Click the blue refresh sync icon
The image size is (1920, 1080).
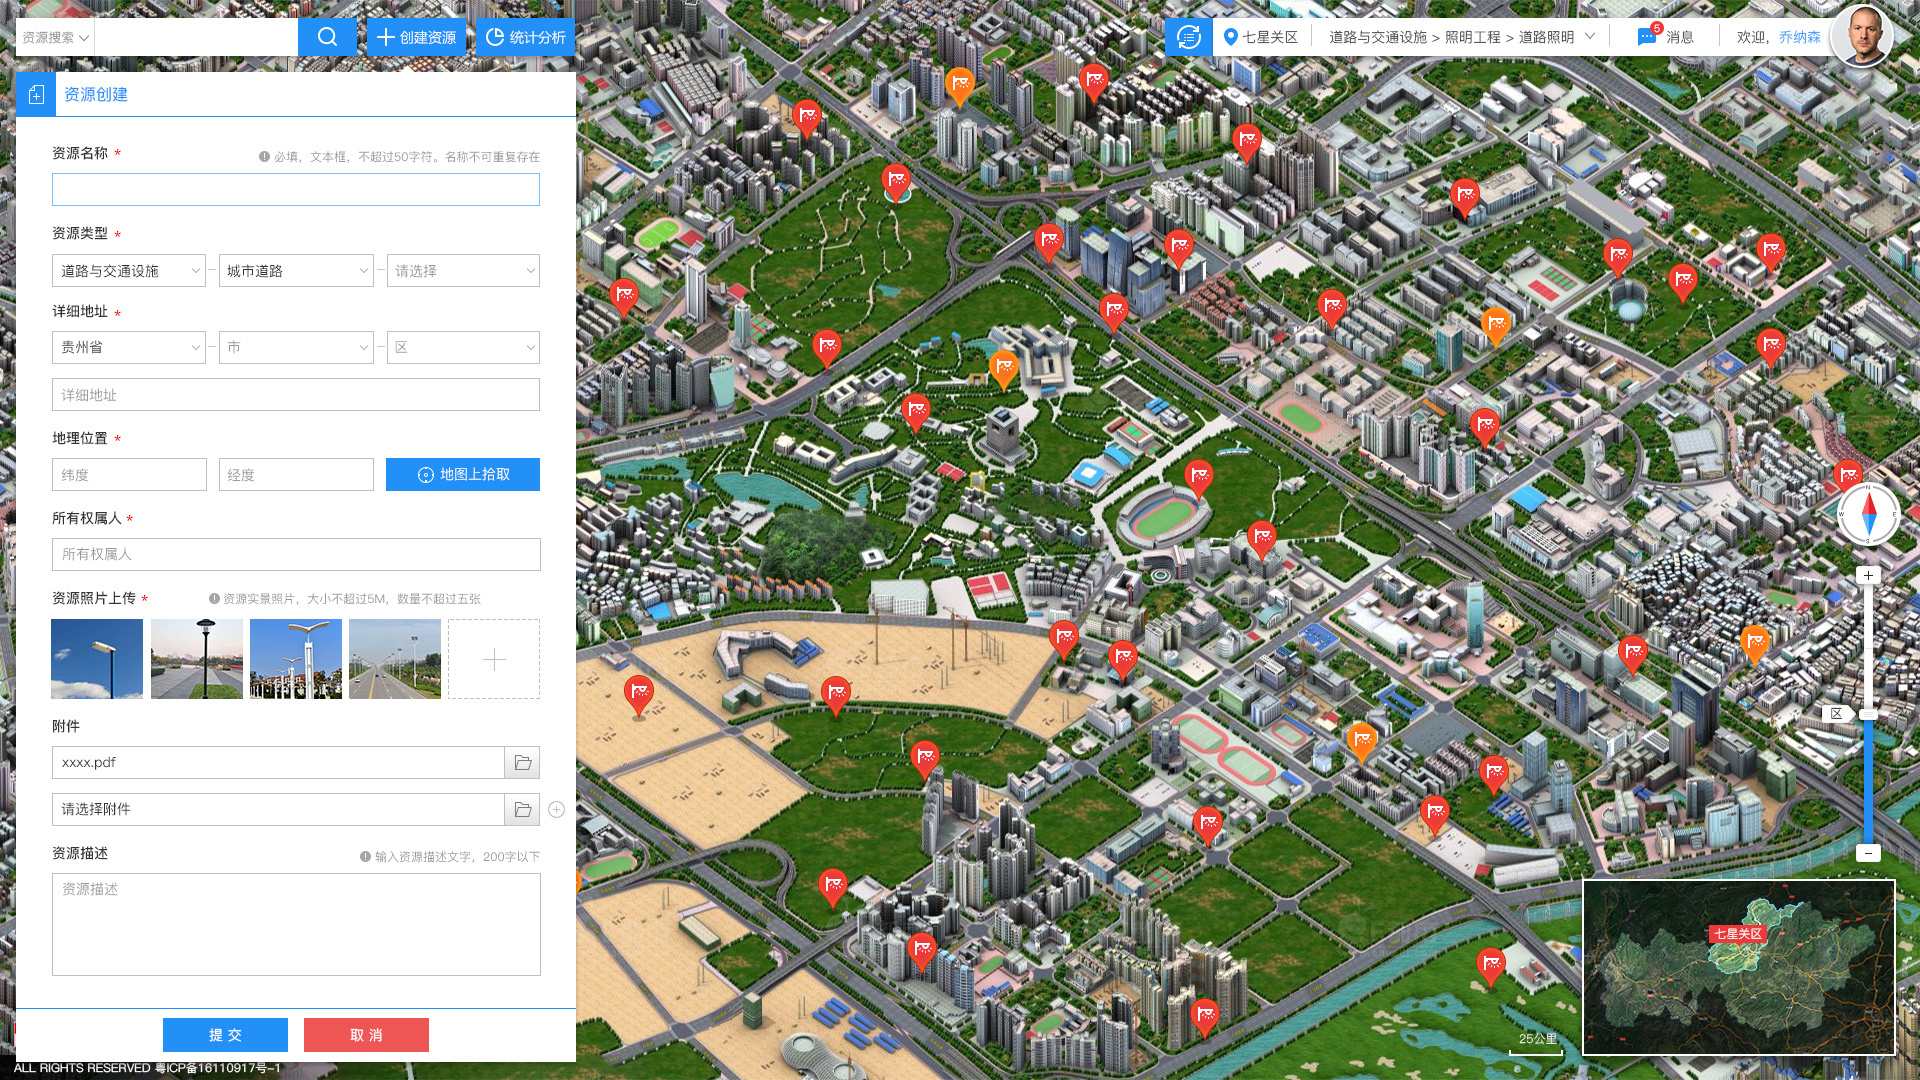[x=1188, y=37]
